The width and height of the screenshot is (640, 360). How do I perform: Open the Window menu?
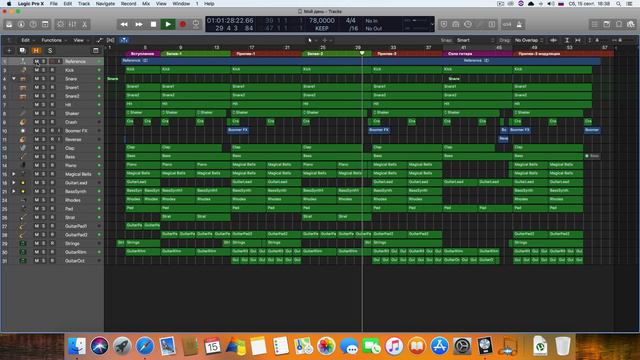[181, 4]
